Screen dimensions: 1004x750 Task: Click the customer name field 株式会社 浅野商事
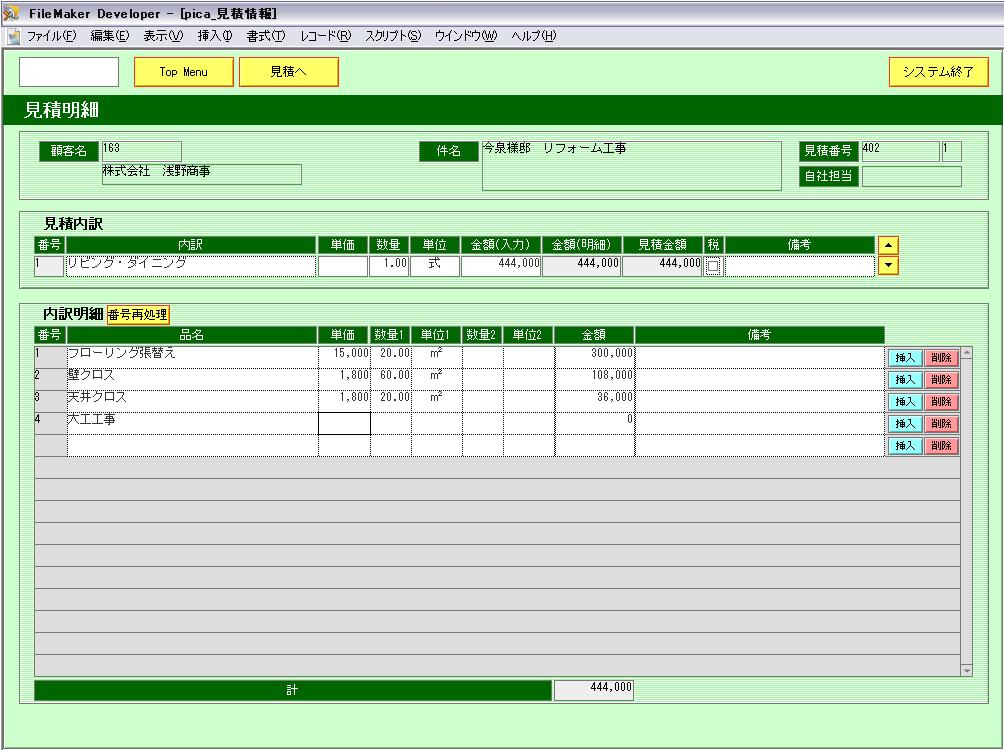tap(202, 174)
